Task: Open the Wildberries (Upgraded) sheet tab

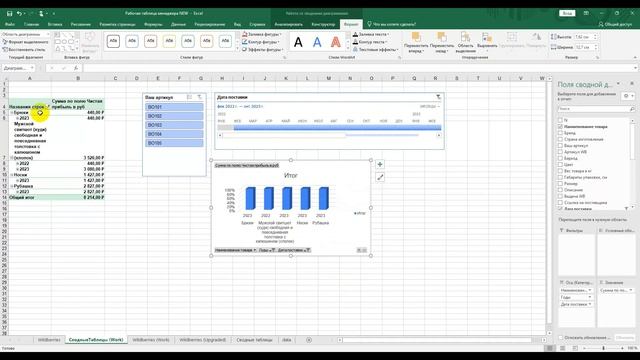Action: (202, 340)
